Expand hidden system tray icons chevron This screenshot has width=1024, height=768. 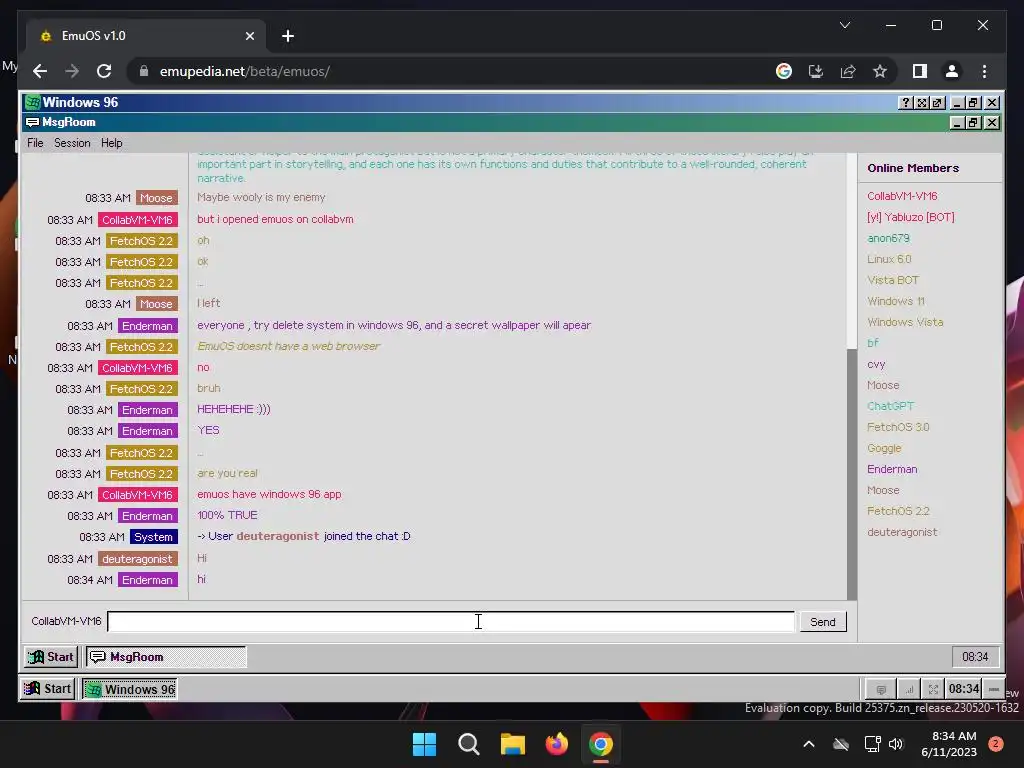point(808,744)
